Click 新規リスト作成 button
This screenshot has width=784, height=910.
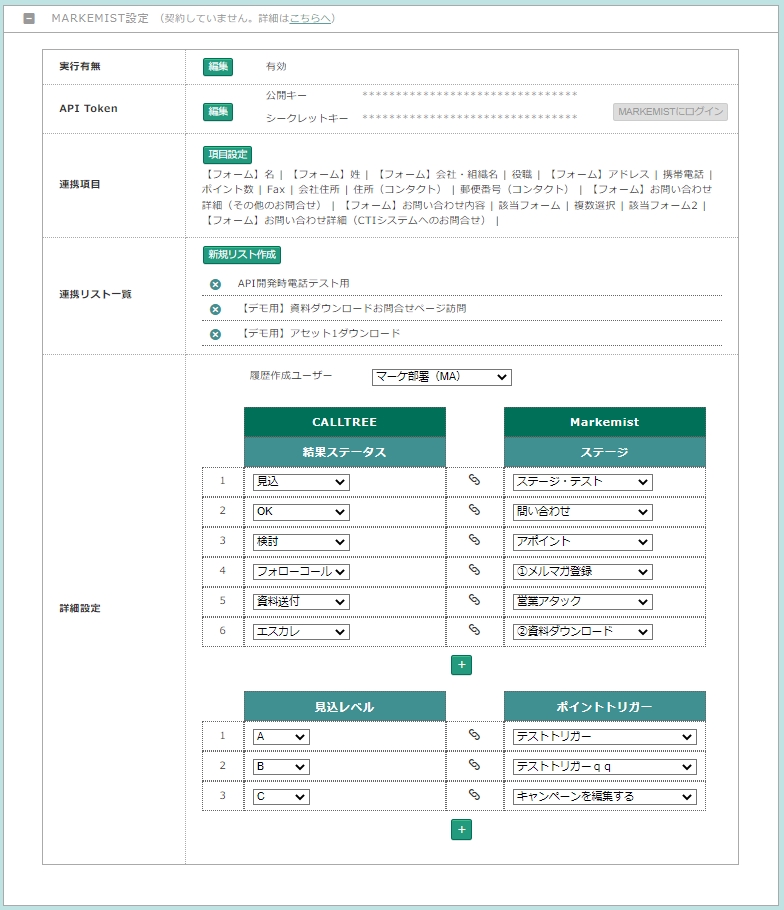242,254
